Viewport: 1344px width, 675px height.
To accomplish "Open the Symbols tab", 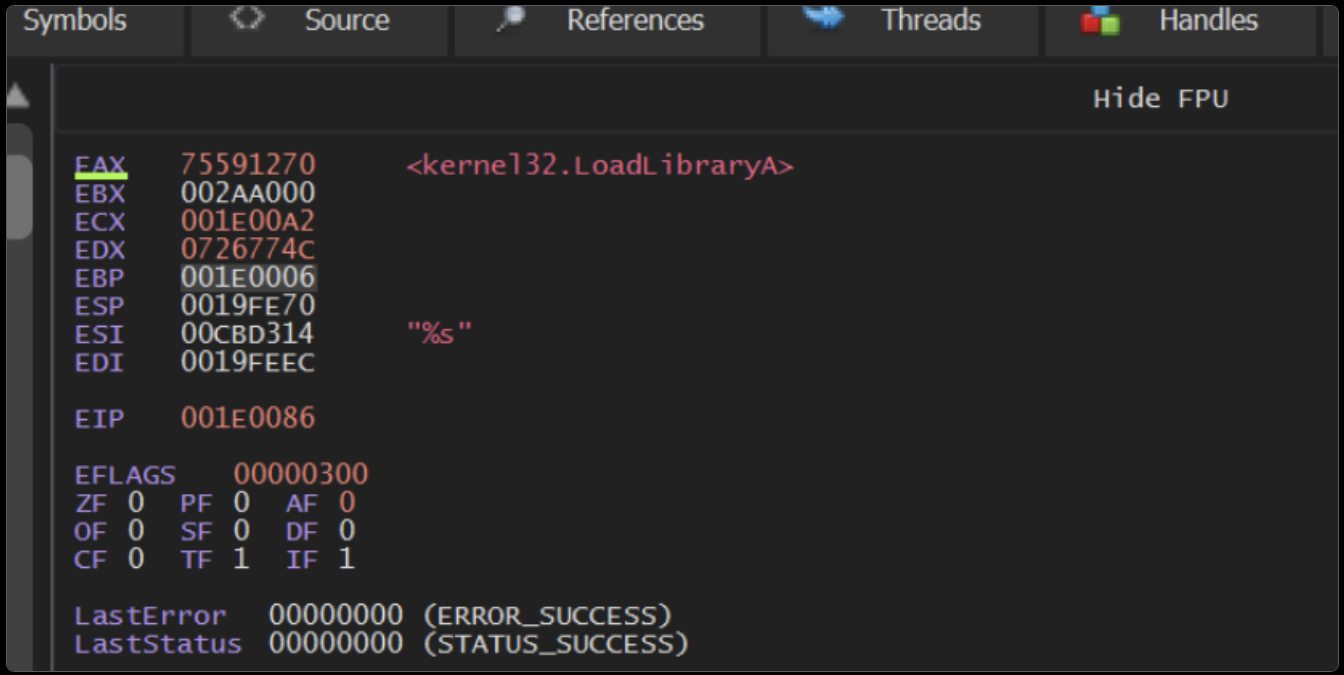I will (x=76, y=21).
